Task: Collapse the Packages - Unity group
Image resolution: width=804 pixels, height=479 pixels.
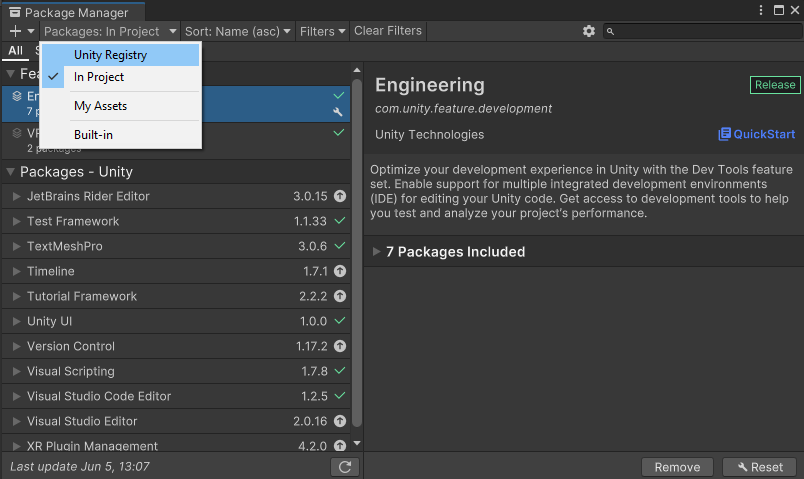Action: coord(10,172)
